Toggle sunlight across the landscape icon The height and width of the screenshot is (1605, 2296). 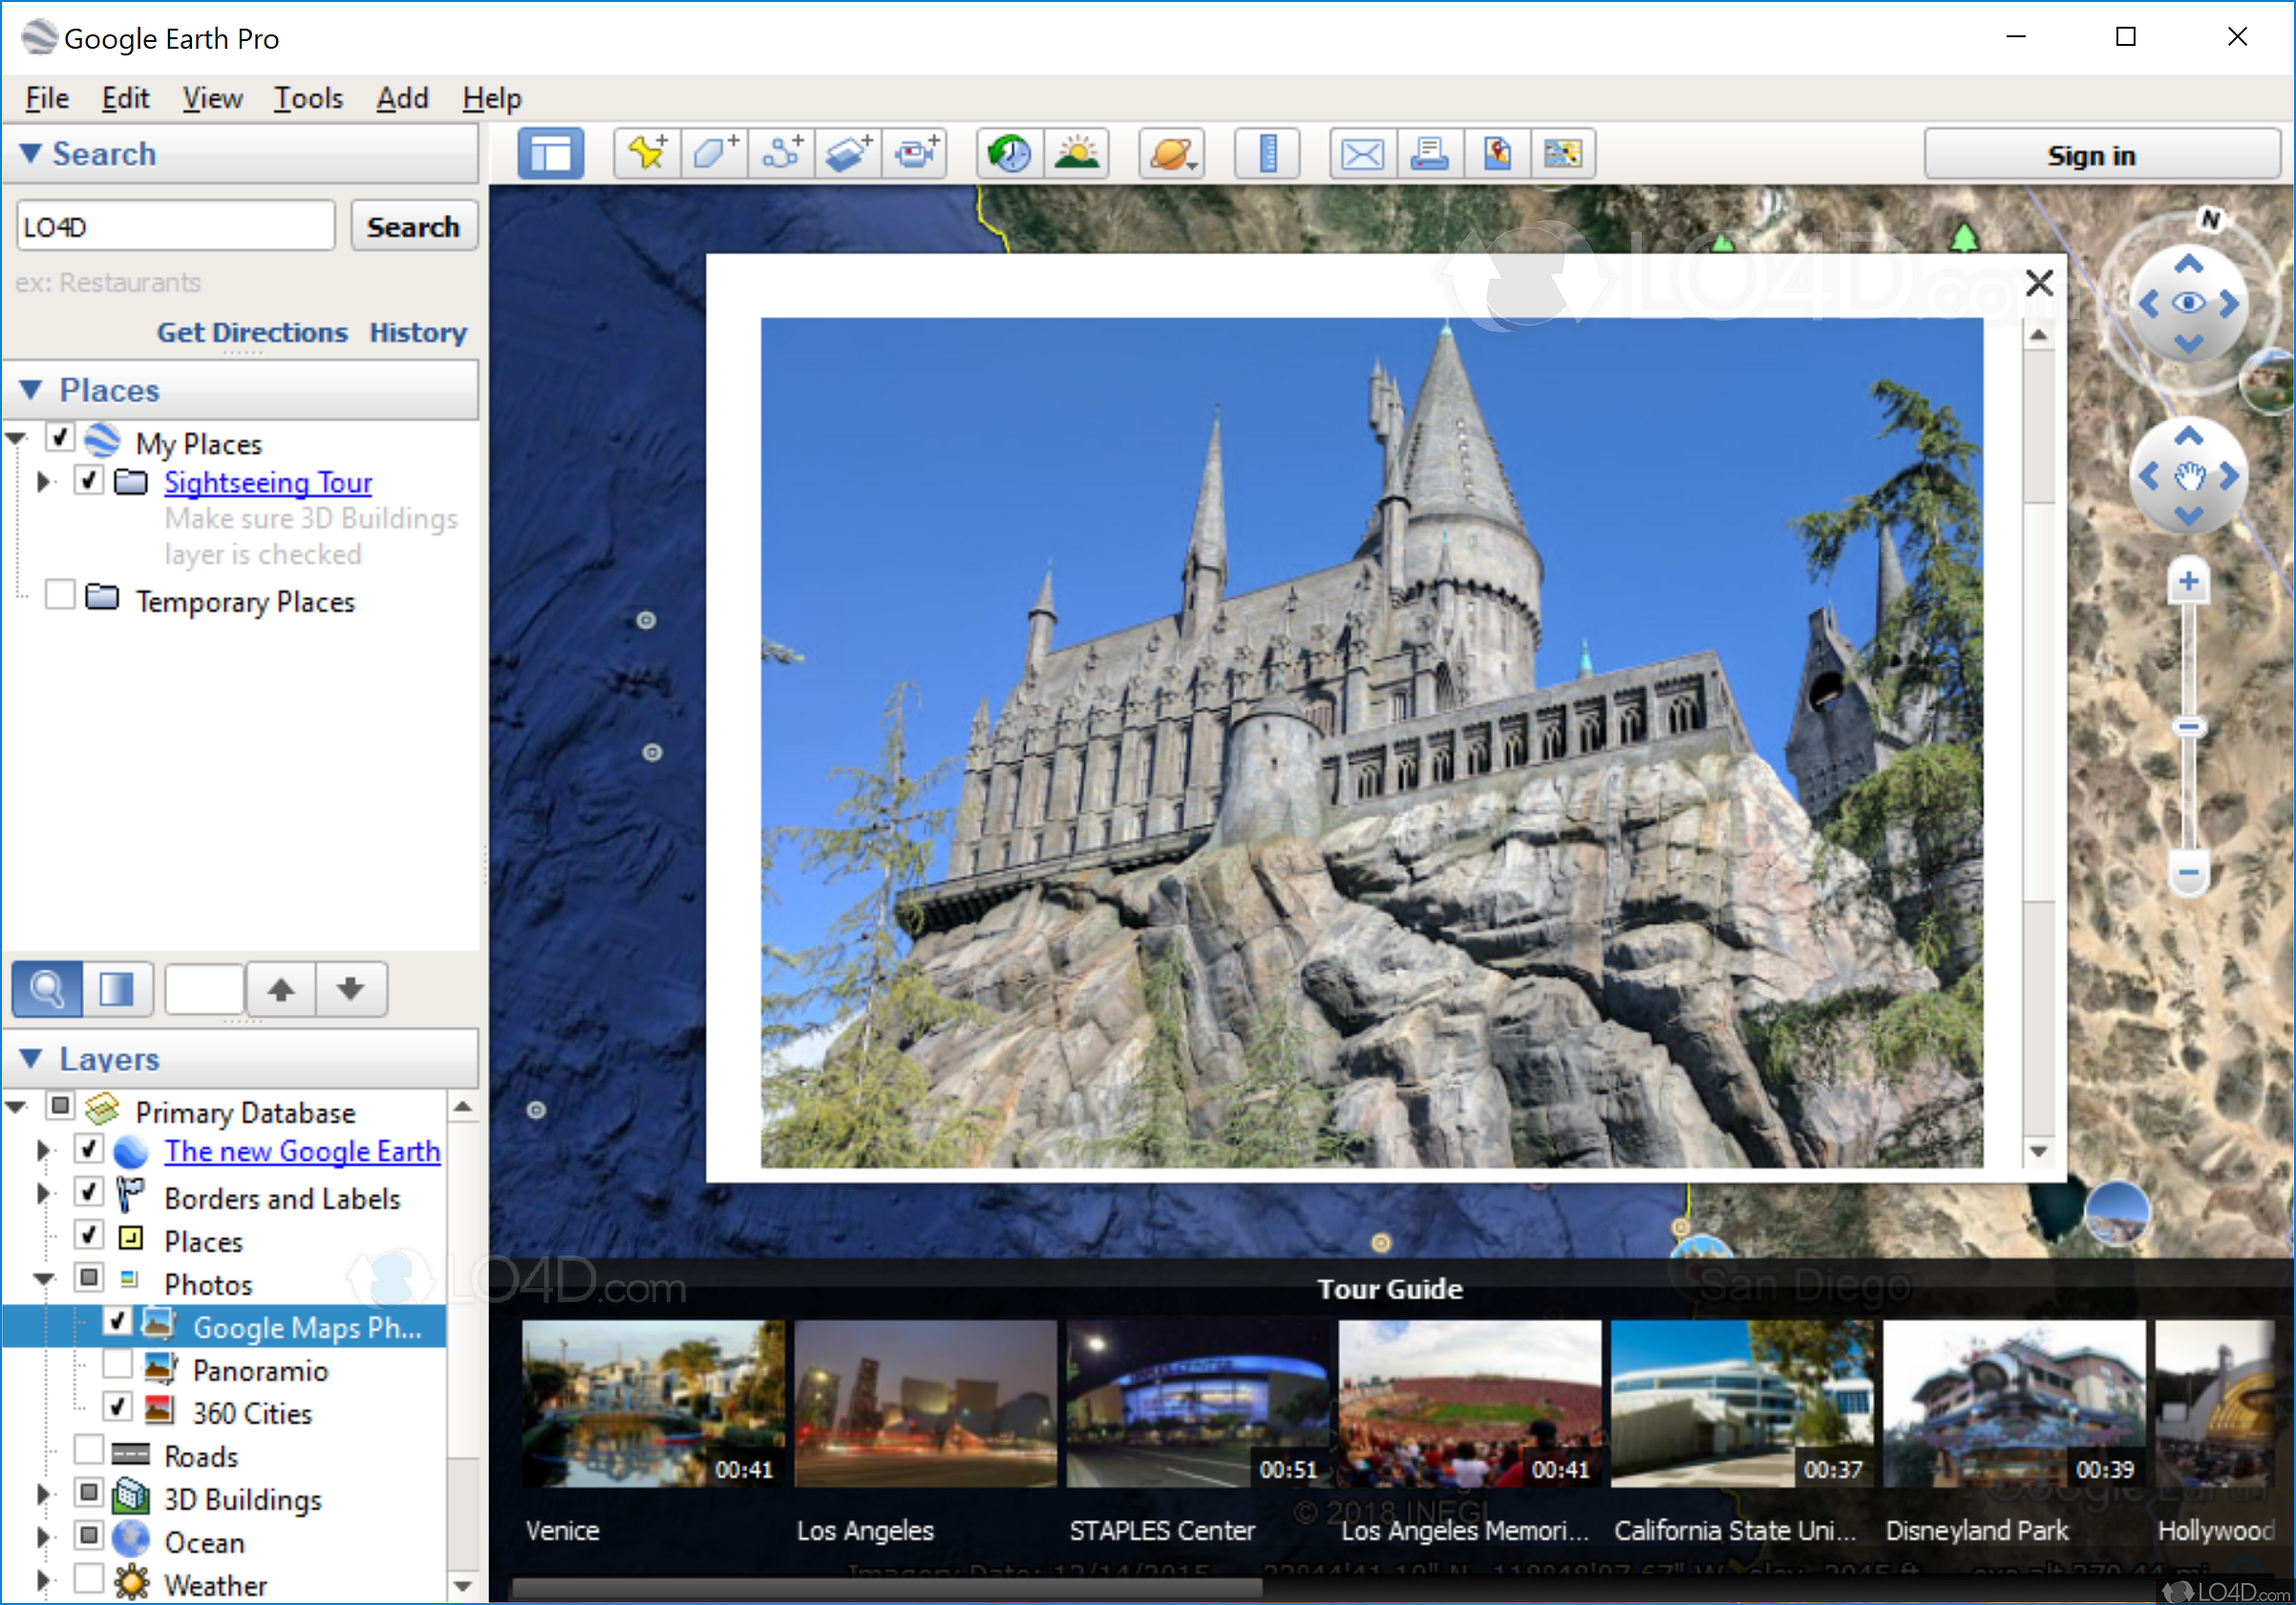1076,154
